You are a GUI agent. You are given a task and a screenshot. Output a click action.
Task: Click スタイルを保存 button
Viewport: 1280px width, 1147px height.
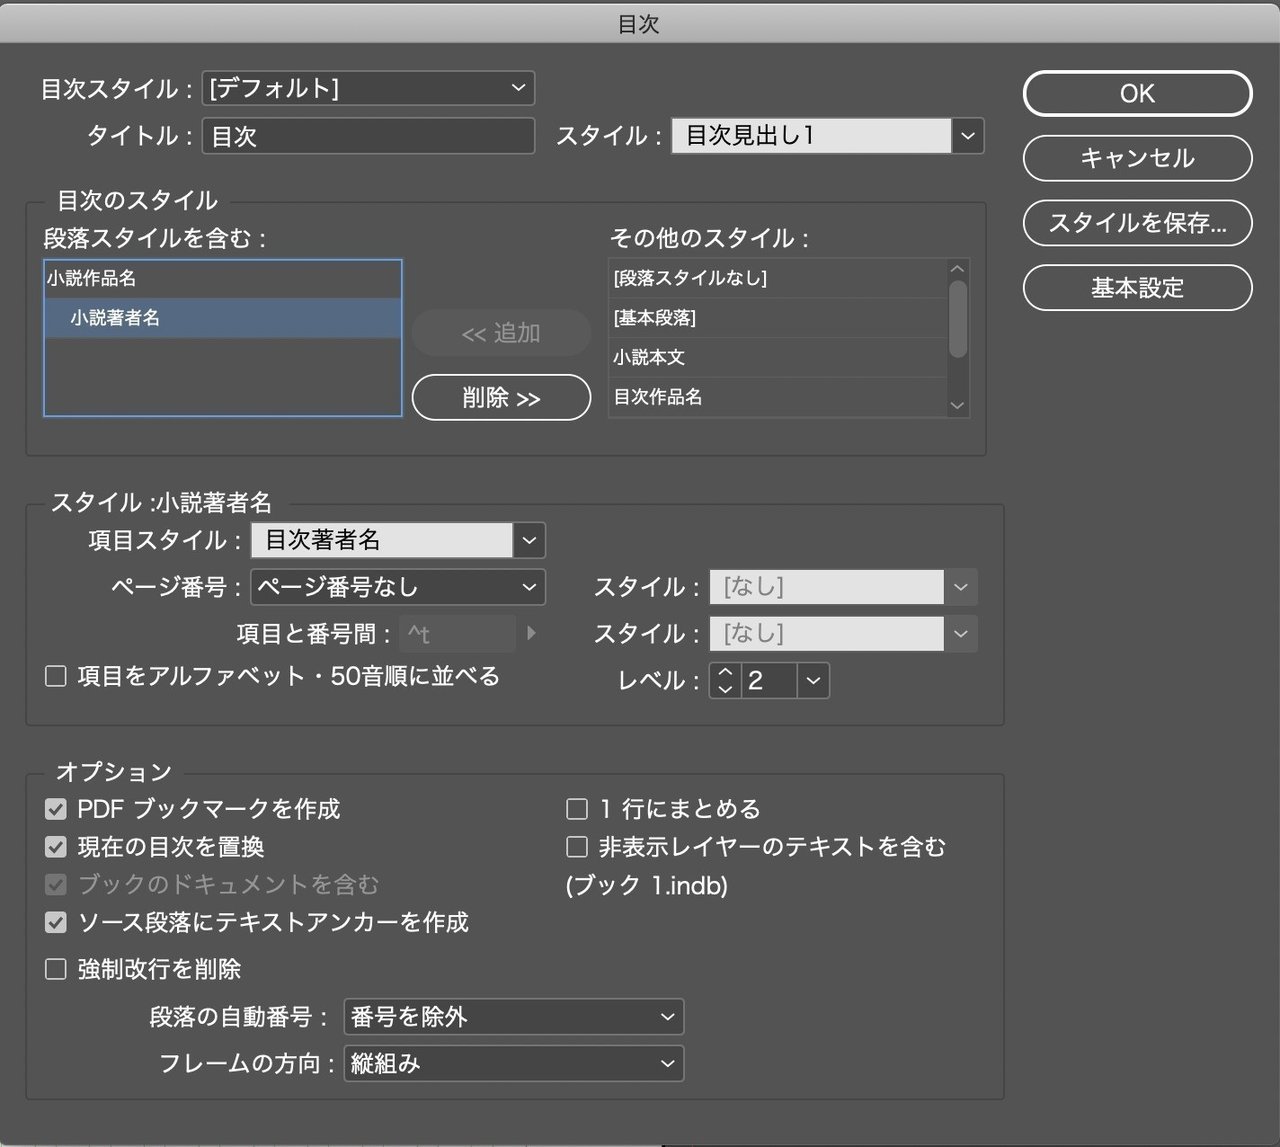(x=1137, y=223)
